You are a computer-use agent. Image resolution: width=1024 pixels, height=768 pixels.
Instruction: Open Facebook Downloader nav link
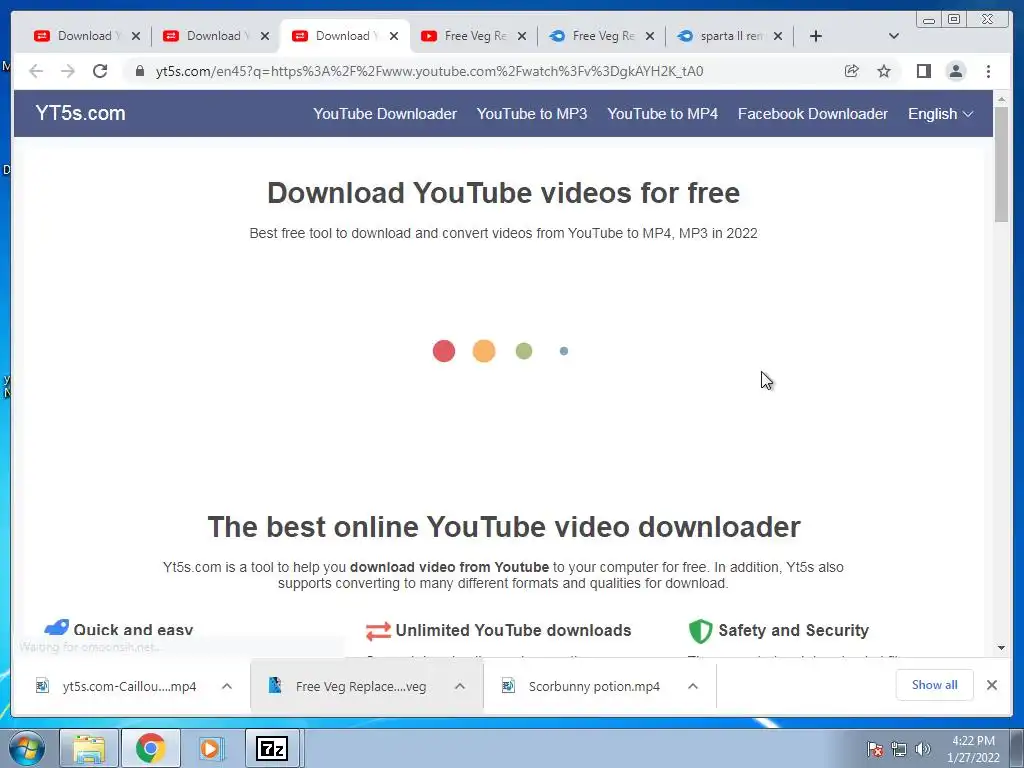(812, 114)
